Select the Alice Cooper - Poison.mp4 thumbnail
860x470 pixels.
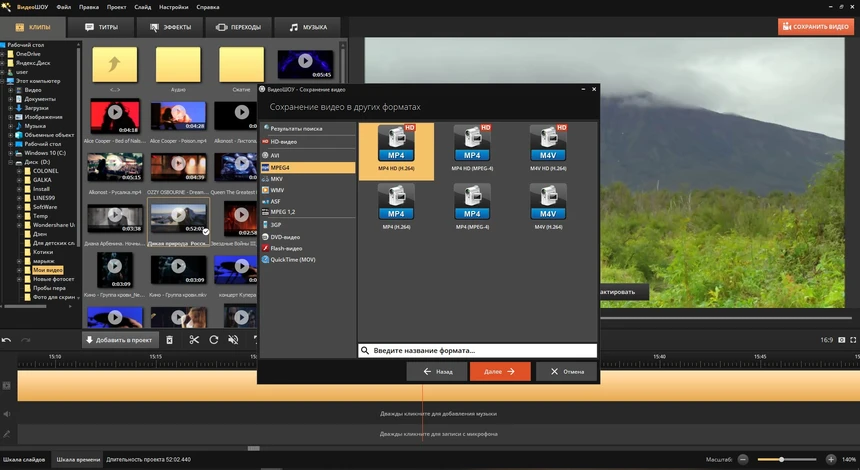(178, 116)
